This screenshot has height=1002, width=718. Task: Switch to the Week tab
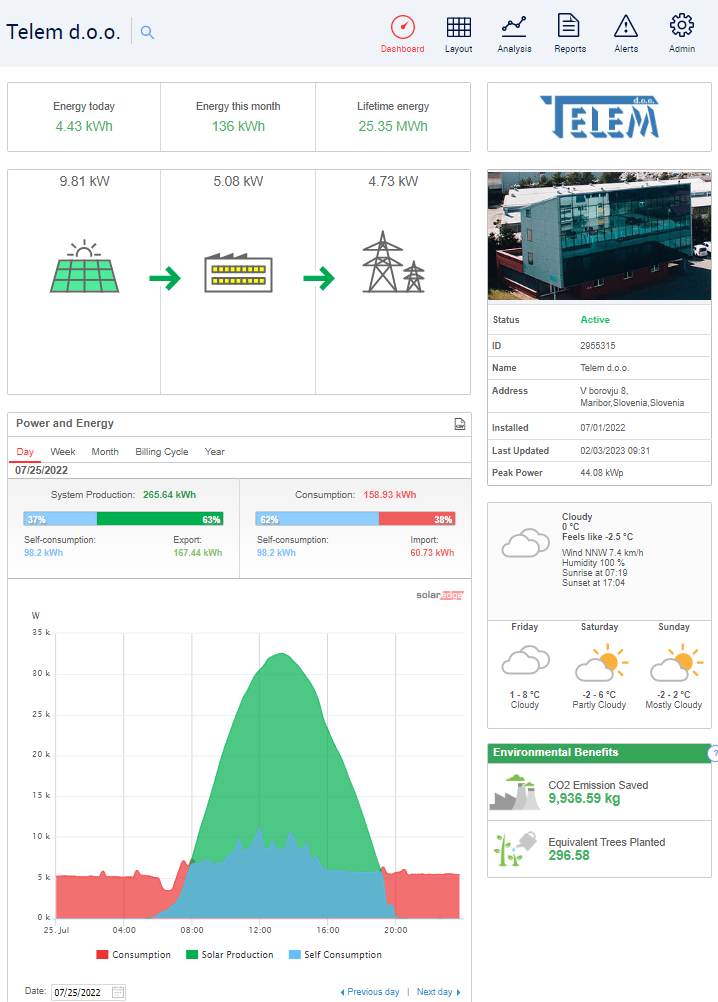point(63,452)
